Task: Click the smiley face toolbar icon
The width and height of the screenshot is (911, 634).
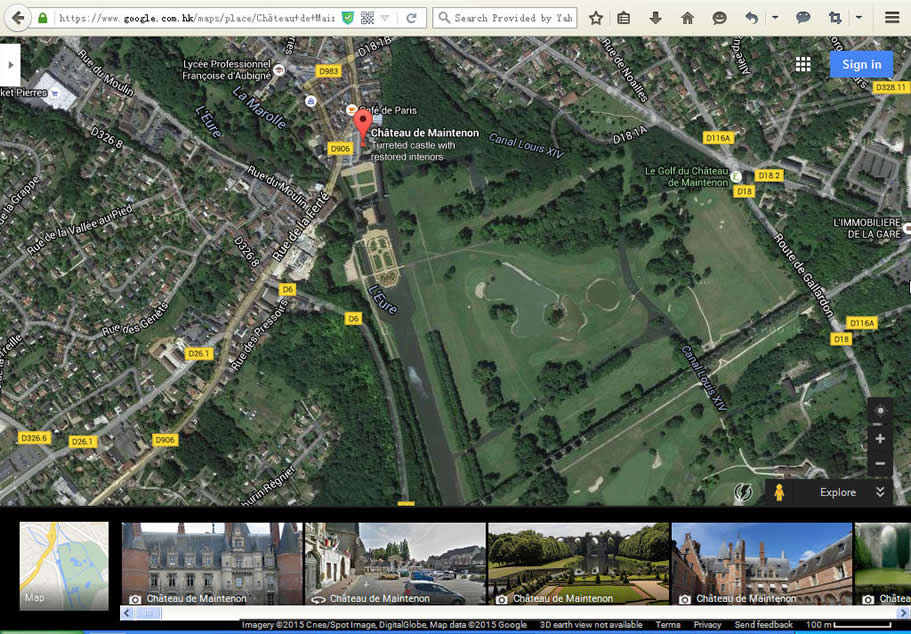Action: click(x=719, y=18)
